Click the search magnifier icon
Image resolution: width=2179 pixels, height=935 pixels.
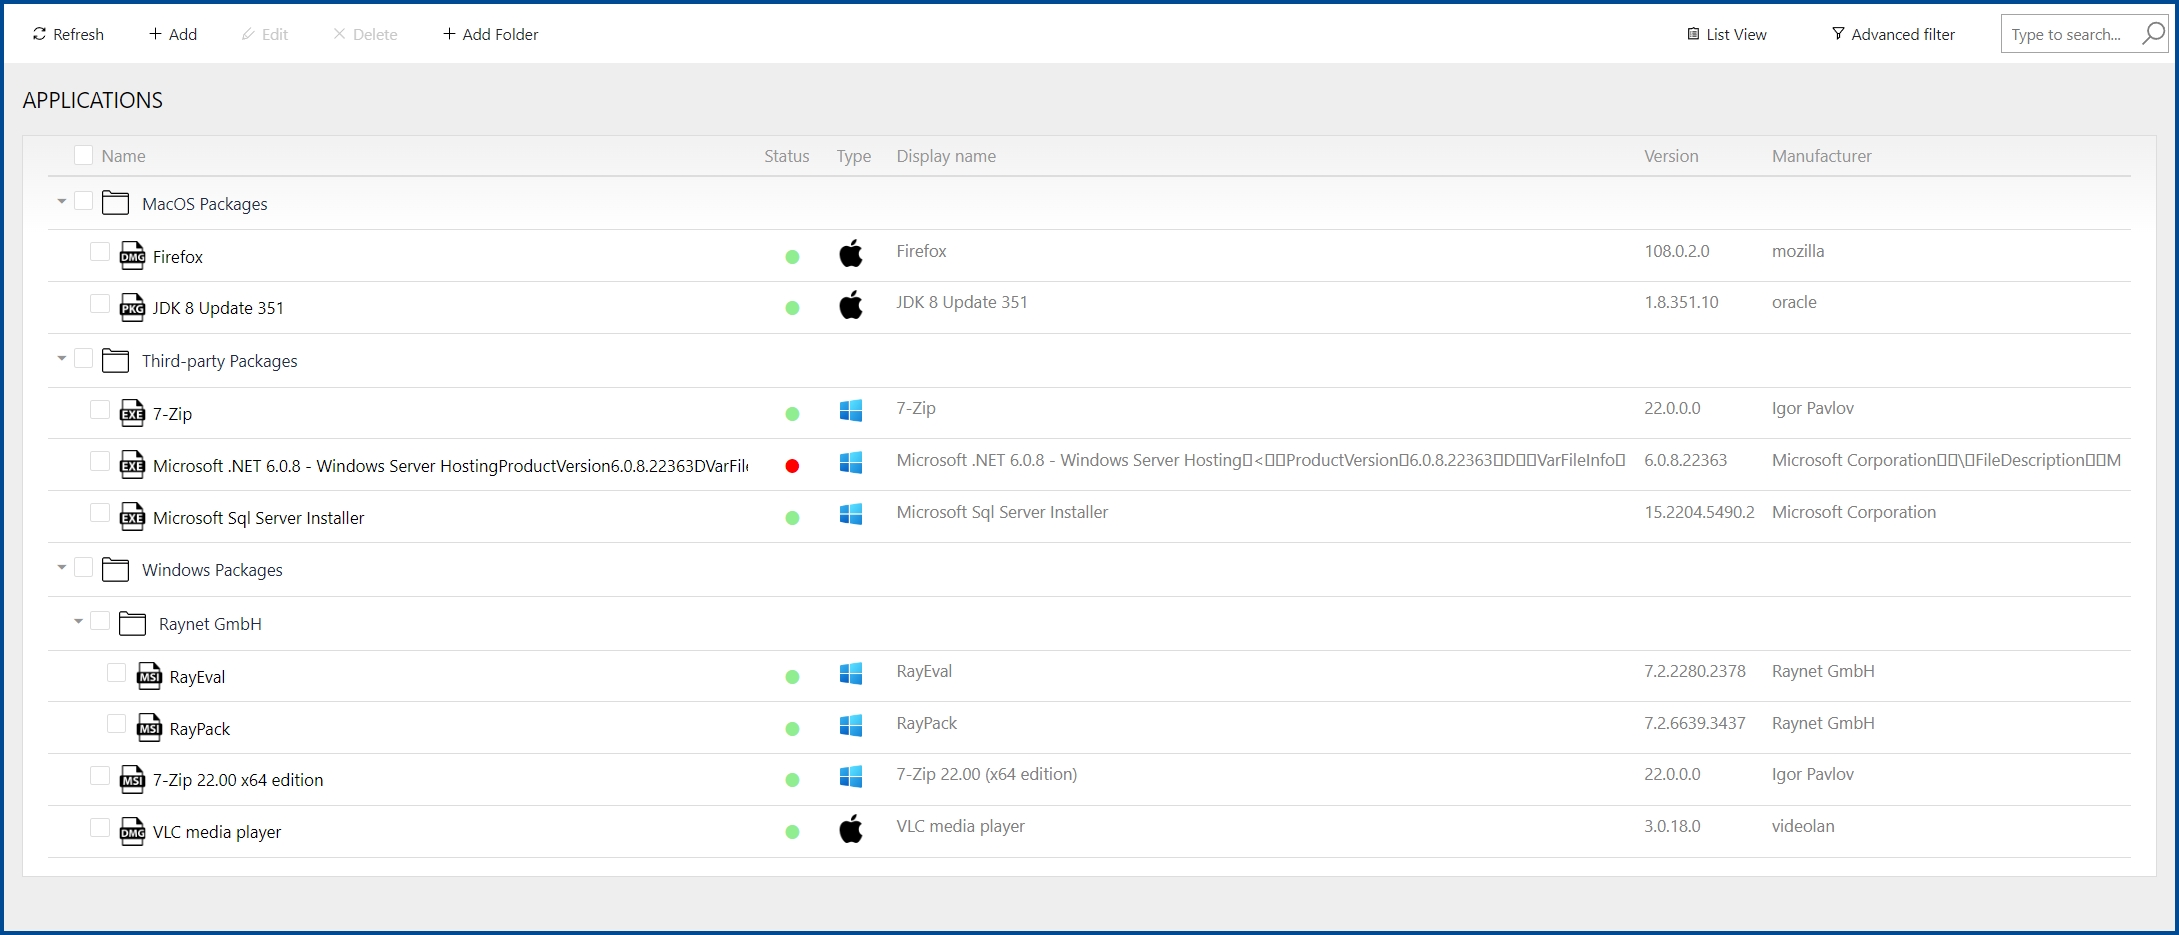point(2153,33)
